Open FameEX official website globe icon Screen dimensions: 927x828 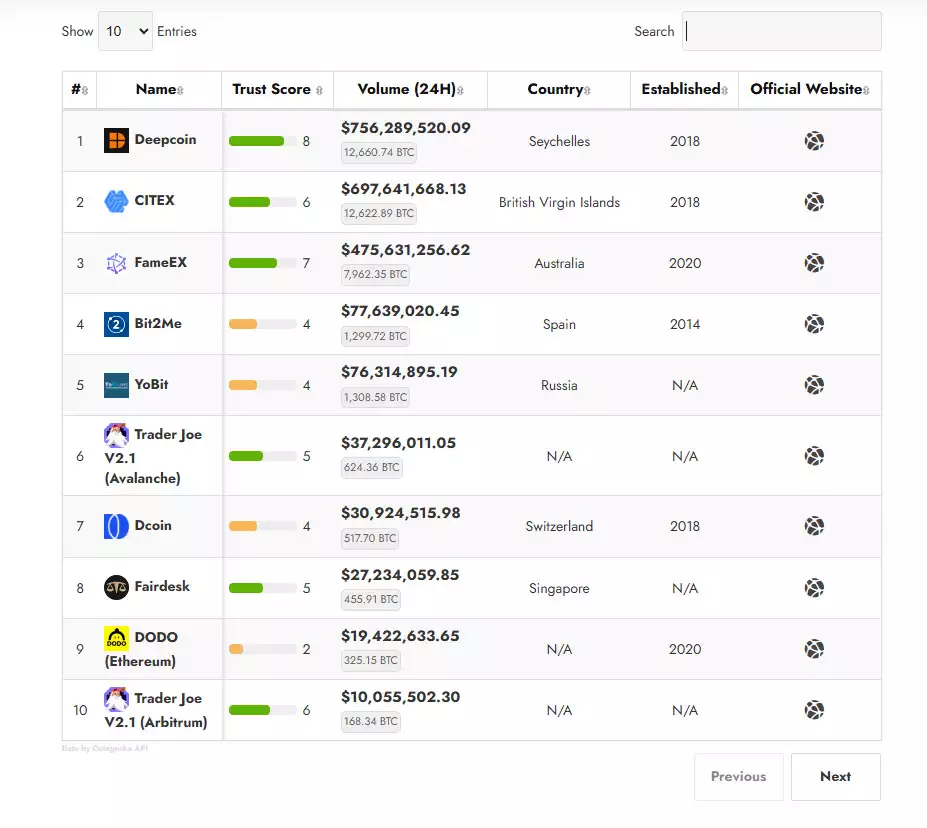[x=814, y=263]
